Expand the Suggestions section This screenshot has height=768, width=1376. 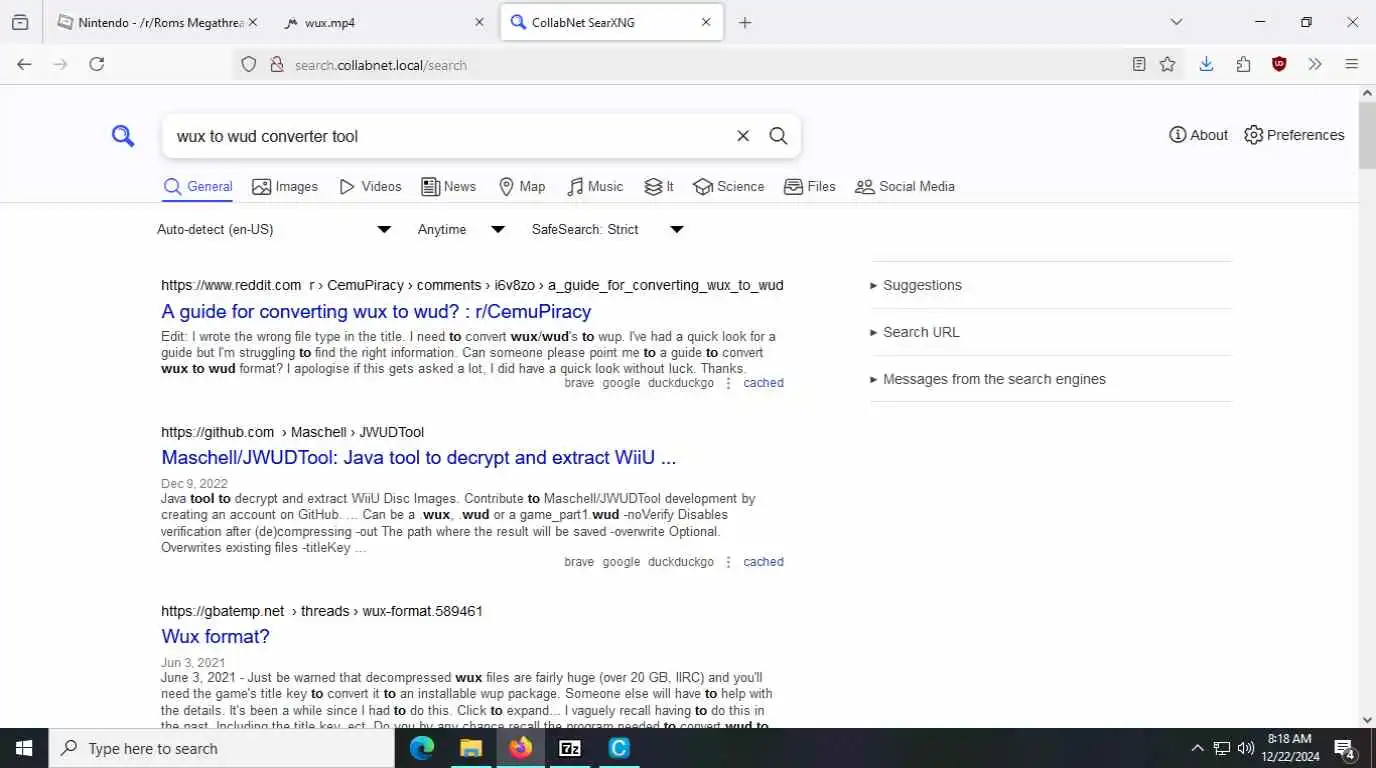tap(1051, 285)
